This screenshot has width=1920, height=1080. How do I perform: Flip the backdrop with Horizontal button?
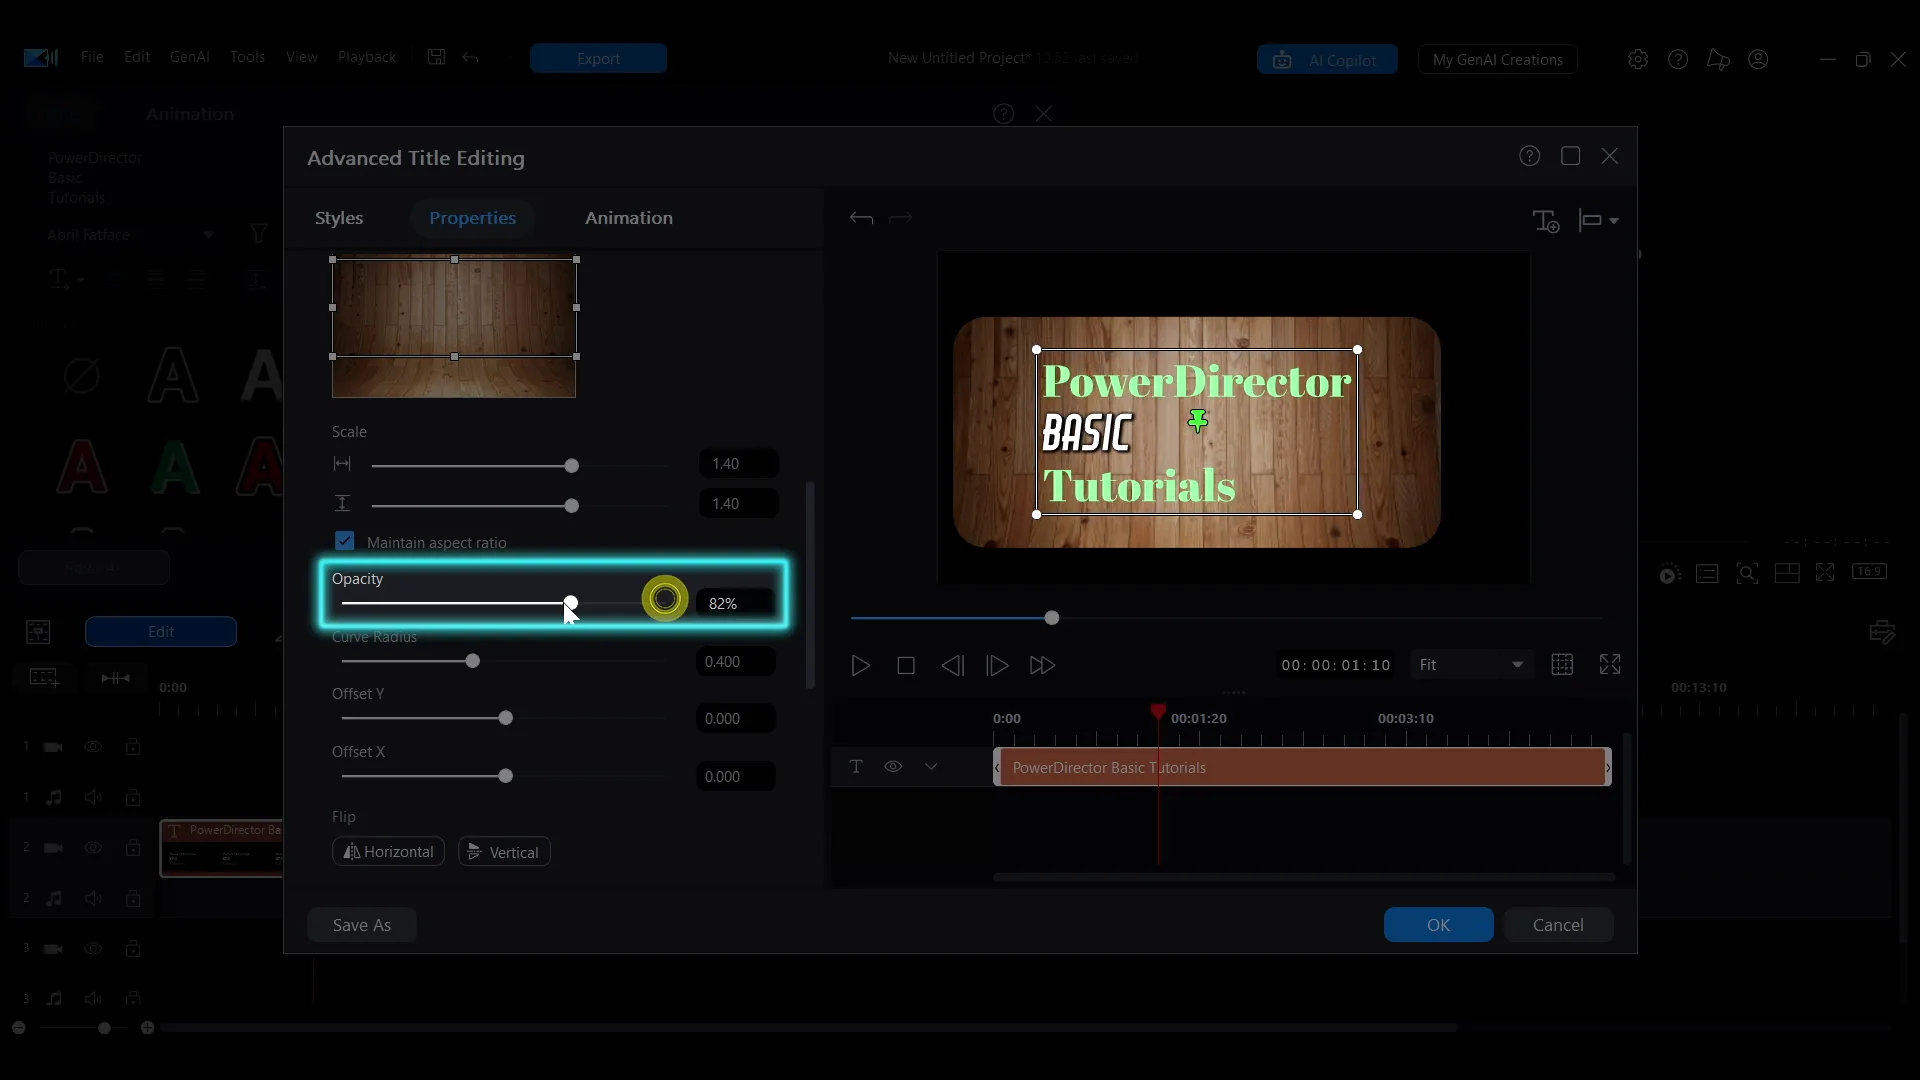pyautogui.click(x=388, y=851)
